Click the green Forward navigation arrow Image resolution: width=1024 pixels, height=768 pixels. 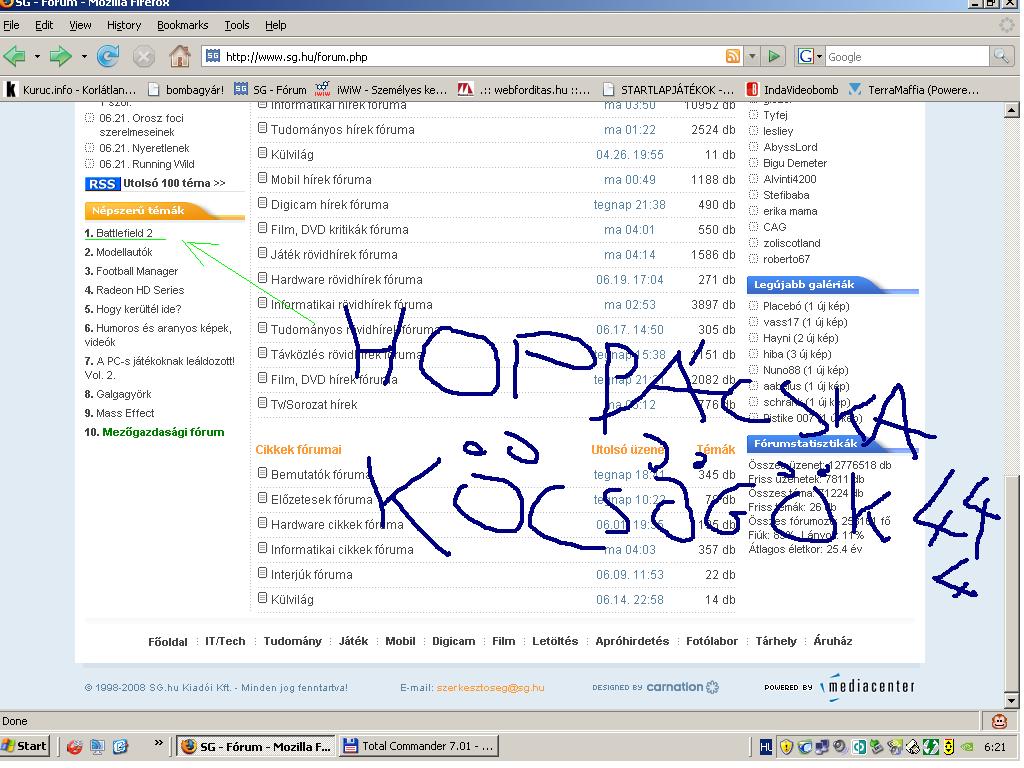click(61, 56)
